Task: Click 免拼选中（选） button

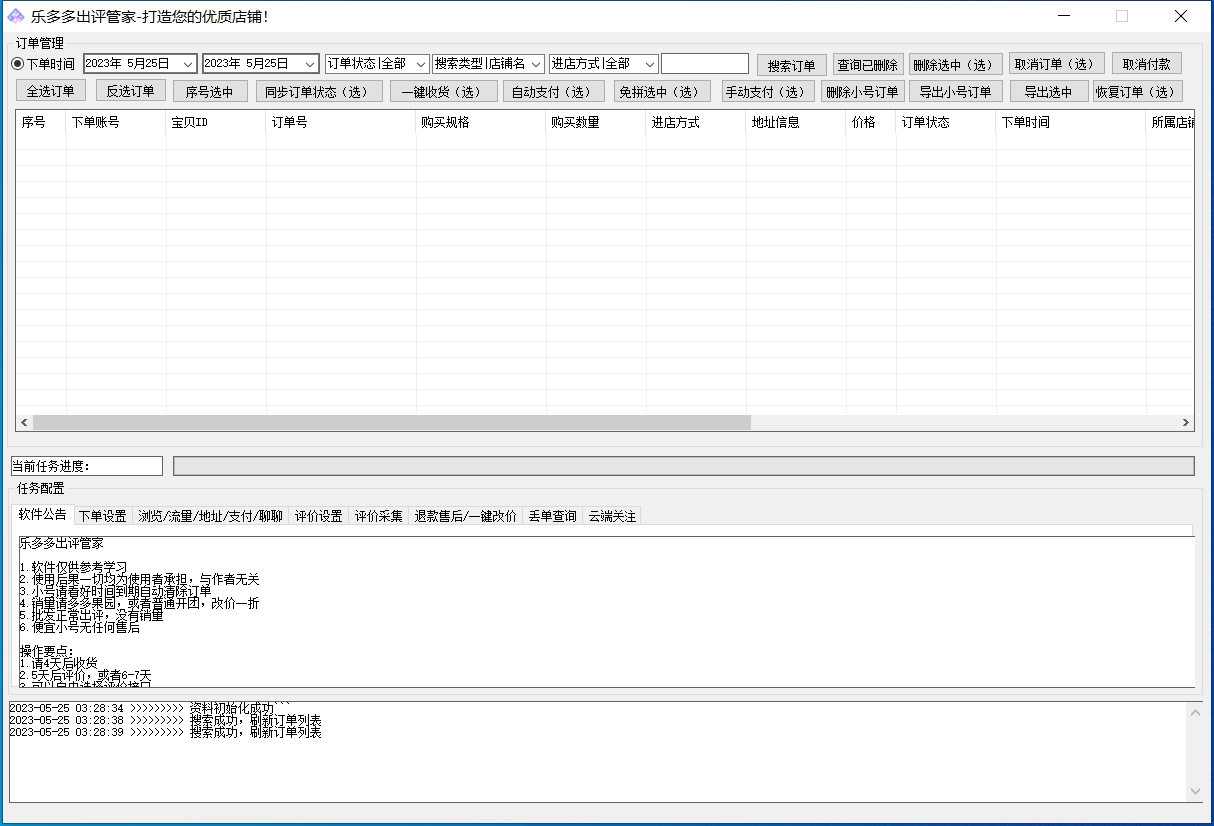Action: click(660, 91)
